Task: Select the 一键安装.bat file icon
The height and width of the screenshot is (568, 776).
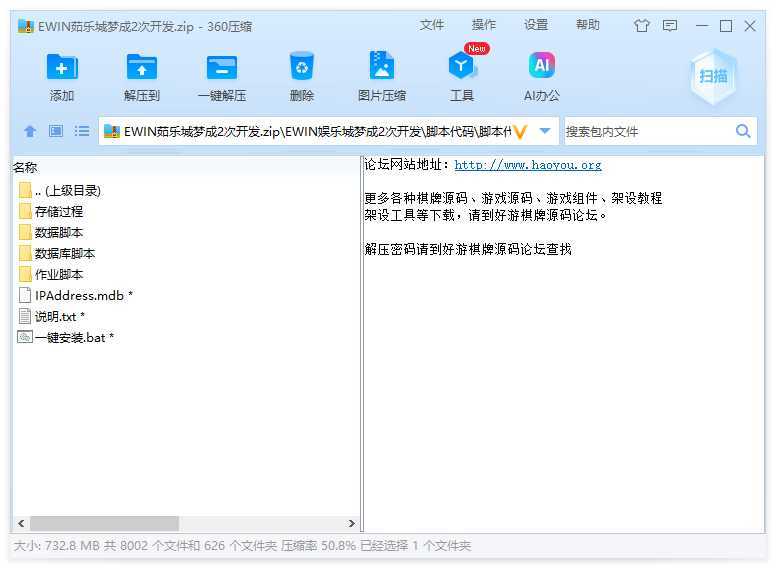Action: pos(25,337)
